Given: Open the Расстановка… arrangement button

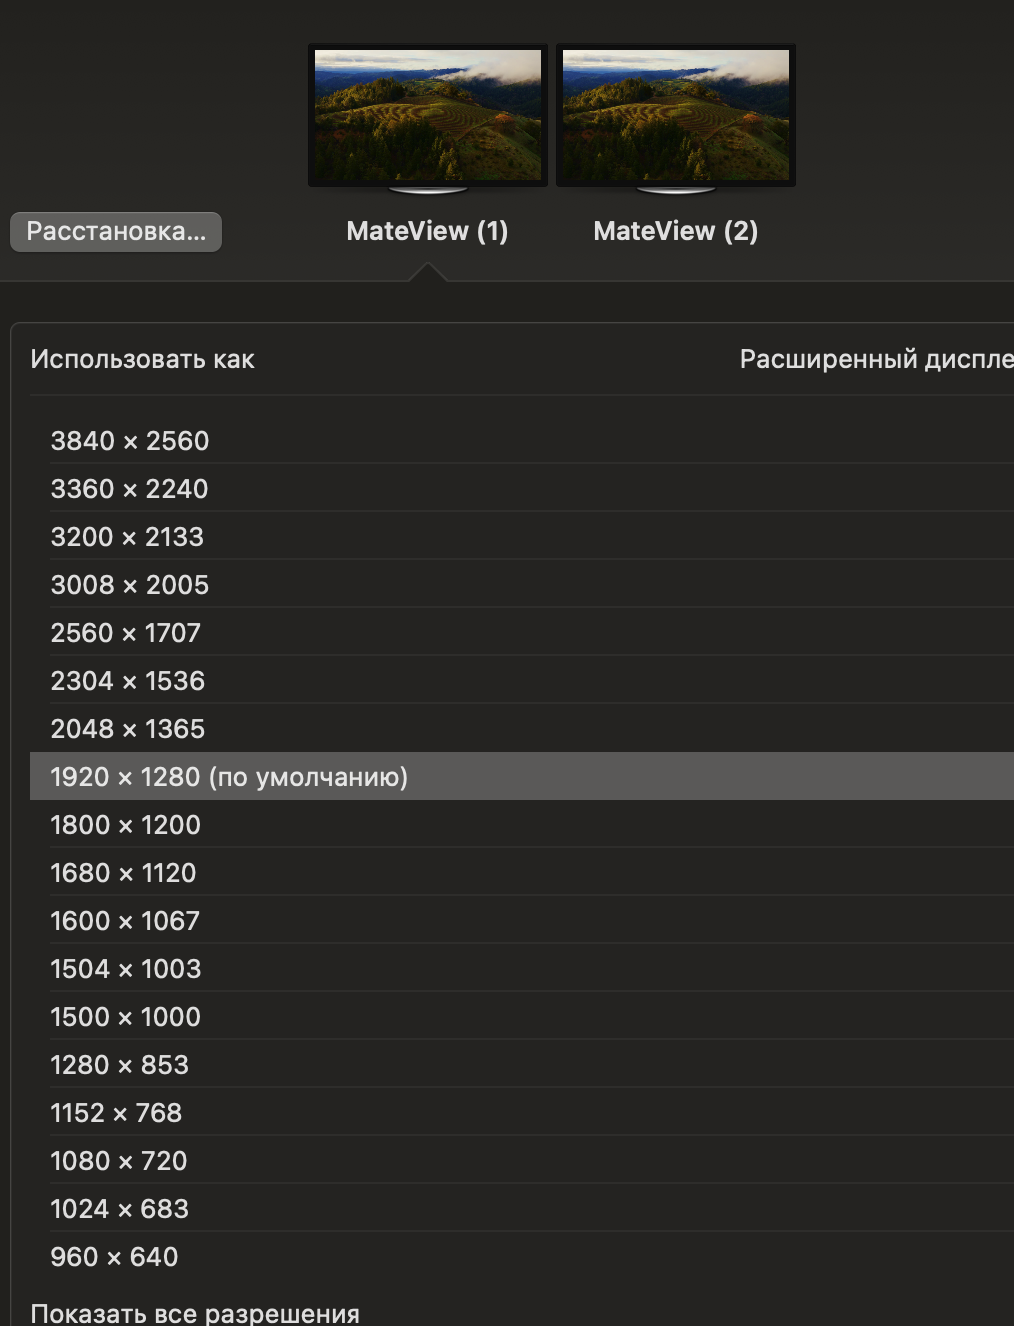Looking at the screenshot, I should pos(116,232).
